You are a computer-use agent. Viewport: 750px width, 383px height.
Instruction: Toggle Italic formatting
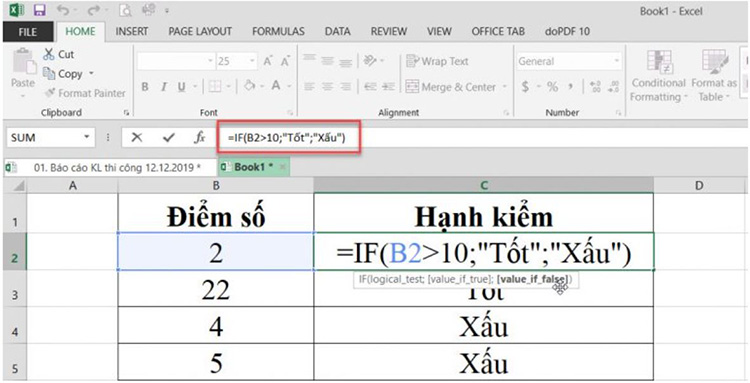point(164,87)
